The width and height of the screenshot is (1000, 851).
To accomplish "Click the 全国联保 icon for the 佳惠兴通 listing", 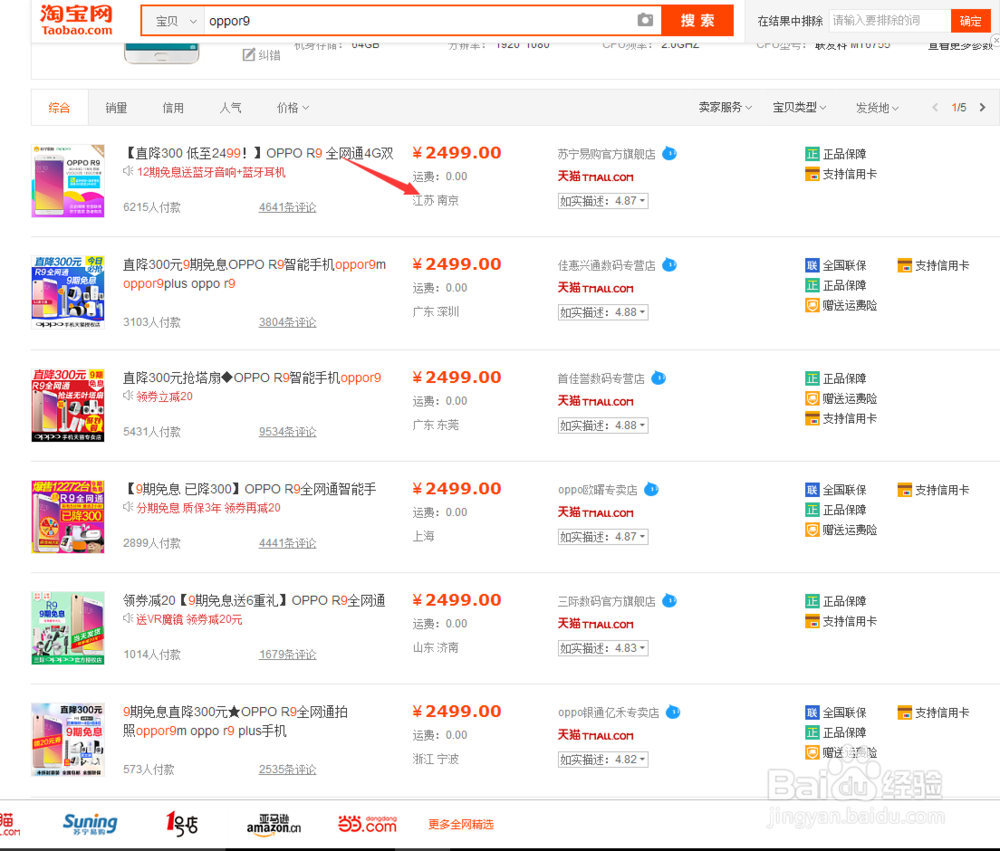I will coord(812,265).
